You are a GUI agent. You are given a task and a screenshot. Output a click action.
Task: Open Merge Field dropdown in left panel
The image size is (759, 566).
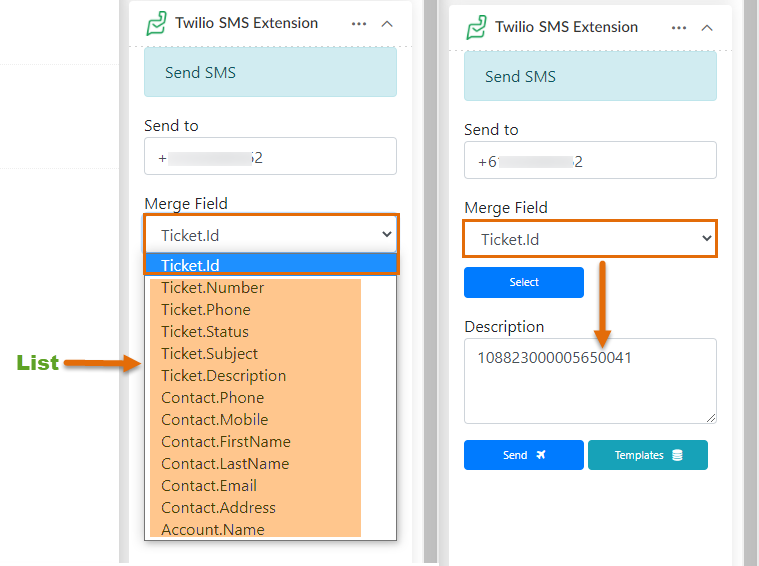click(271, 235)
